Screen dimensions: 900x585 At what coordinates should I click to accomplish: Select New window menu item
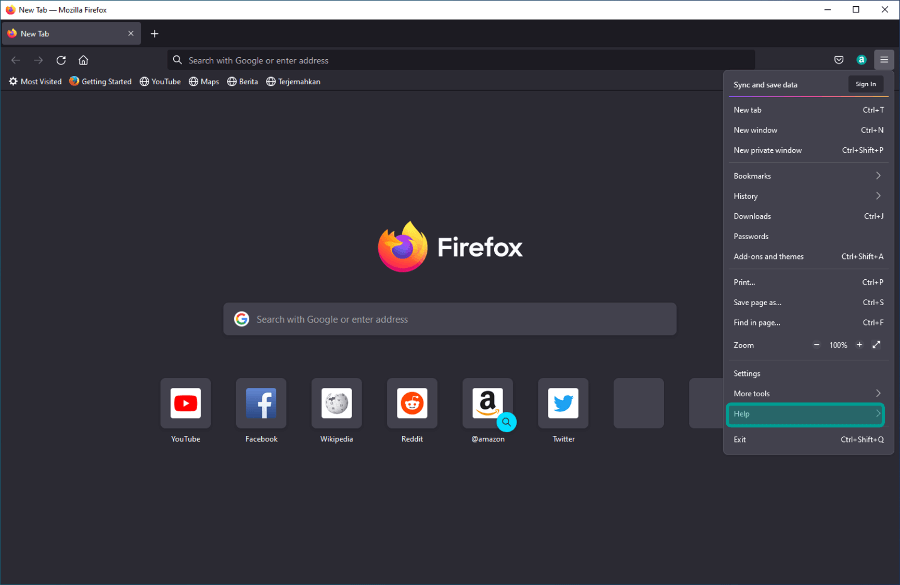coord(808,130)
